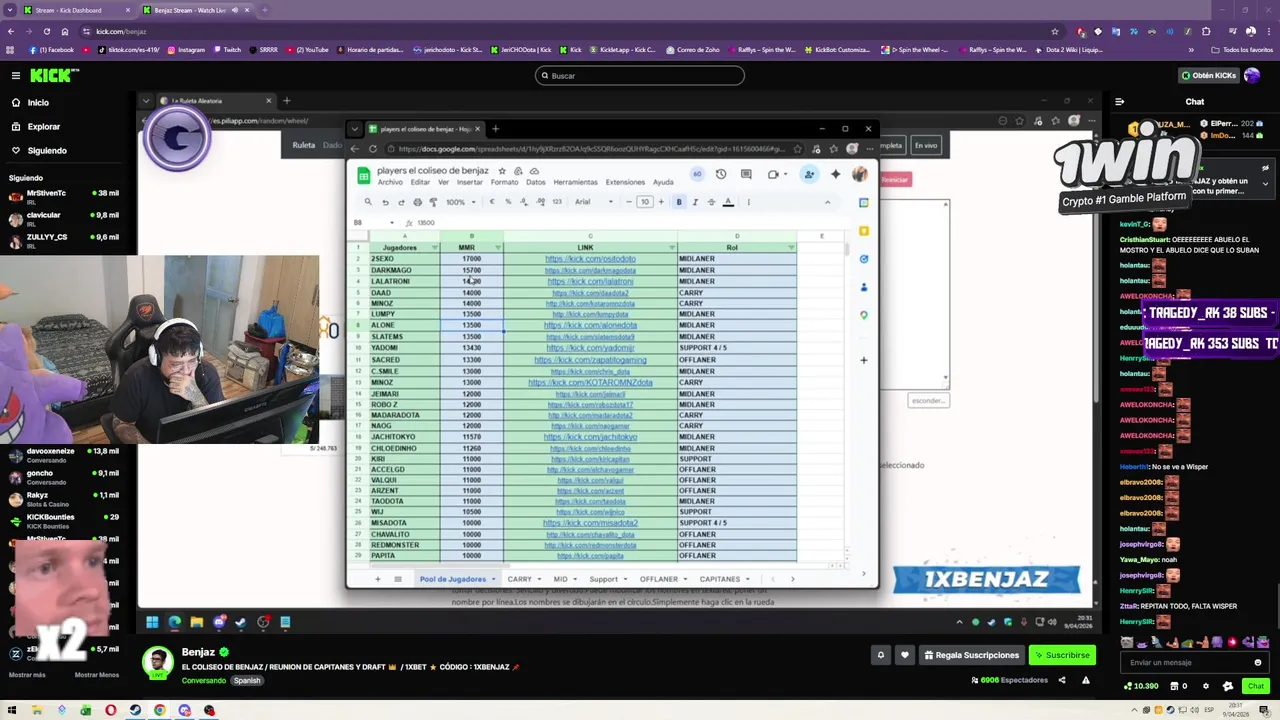1280x720 pixels.
Task: Open the all sheets list icon
Action: tap(397, 579)
